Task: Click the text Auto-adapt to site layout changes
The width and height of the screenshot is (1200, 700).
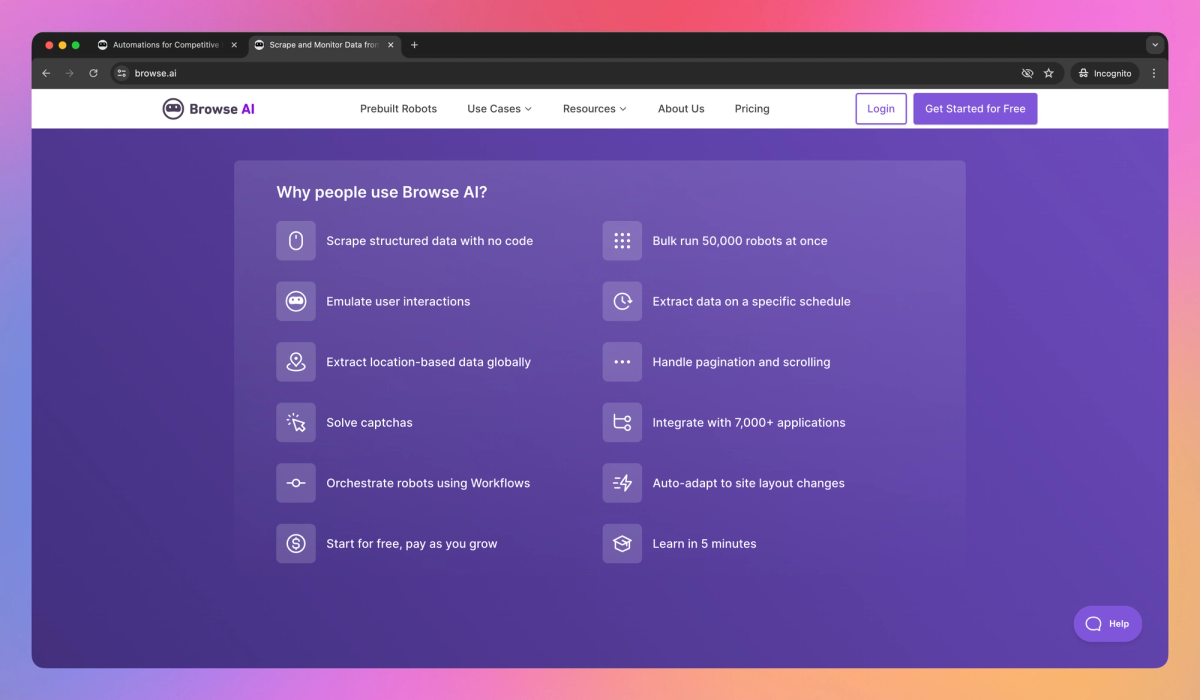Action: pos(749,483)
